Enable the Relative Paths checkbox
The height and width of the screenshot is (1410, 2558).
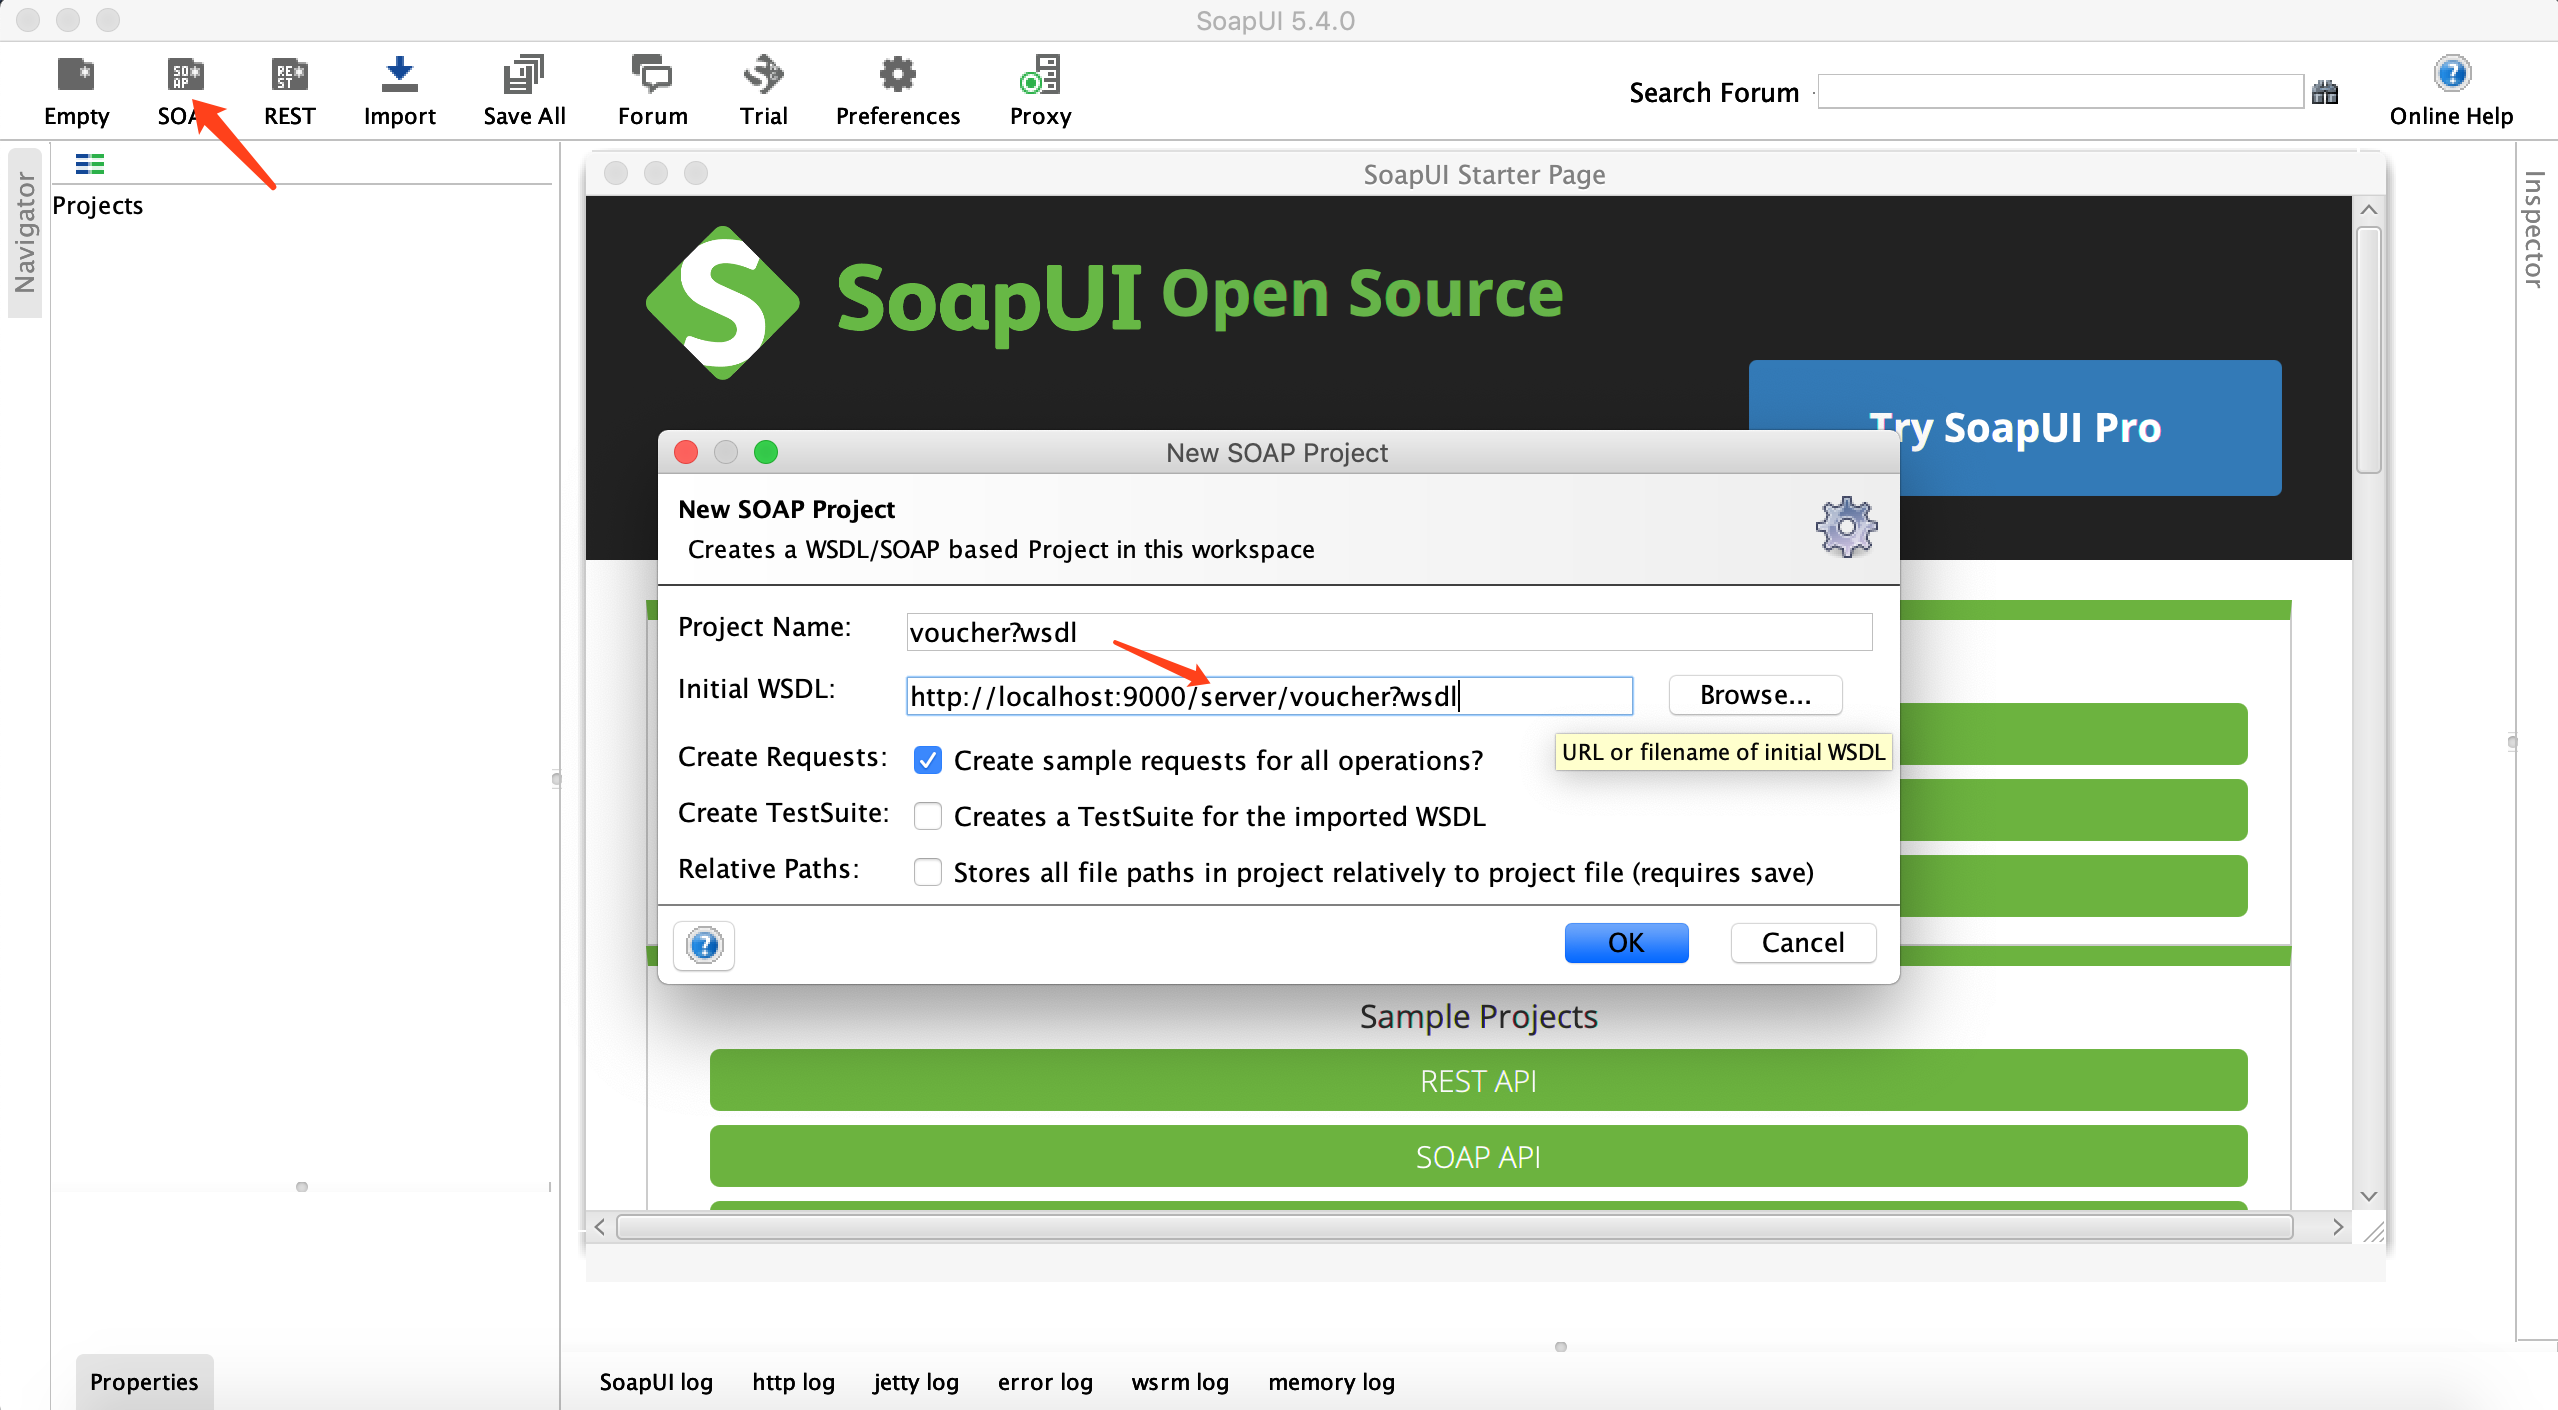928,873
